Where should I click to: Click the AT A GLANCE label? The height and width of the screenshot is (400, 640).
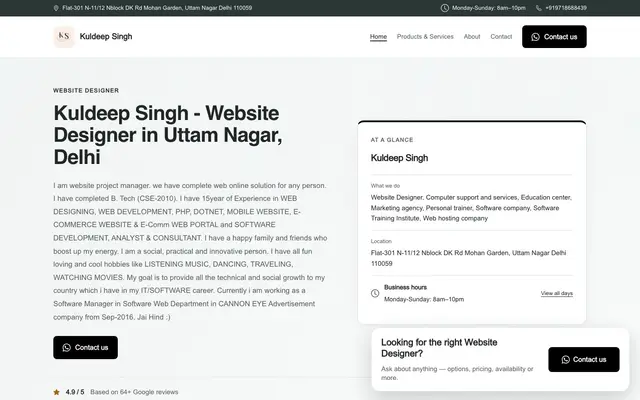click(392, 140)
